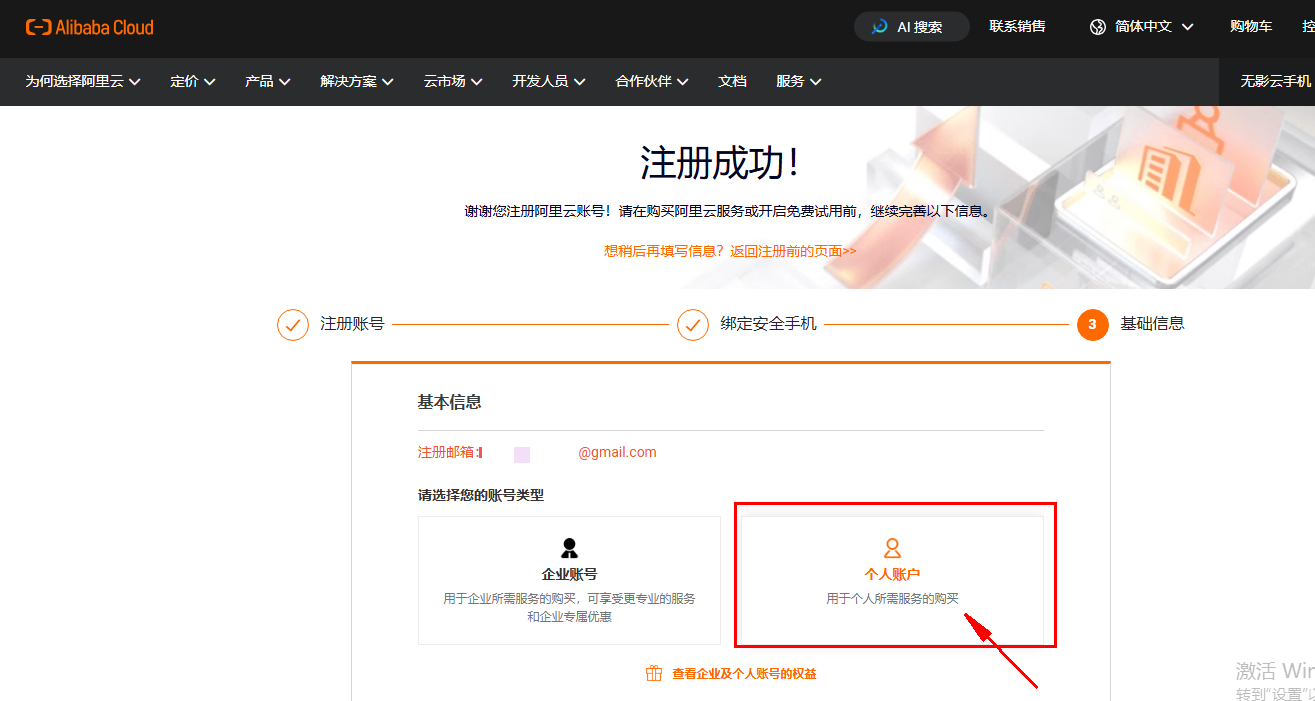This screenshot has width=1315, height=701.
Task: Click the globe language icon
Action: pyautogui.click(x=1098, y=27)
